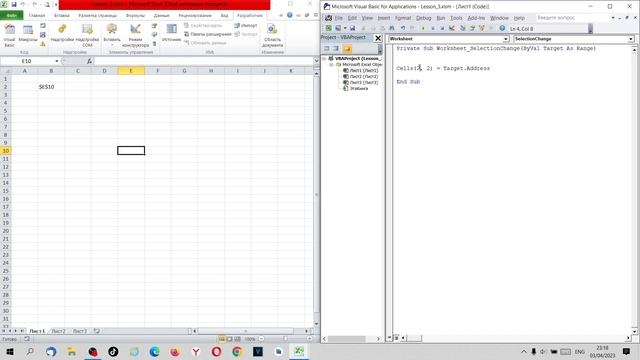640x360 pixels.
Task: Open the Вставить controls dropdown in ribbon
Action: click(x=112, y=36)
